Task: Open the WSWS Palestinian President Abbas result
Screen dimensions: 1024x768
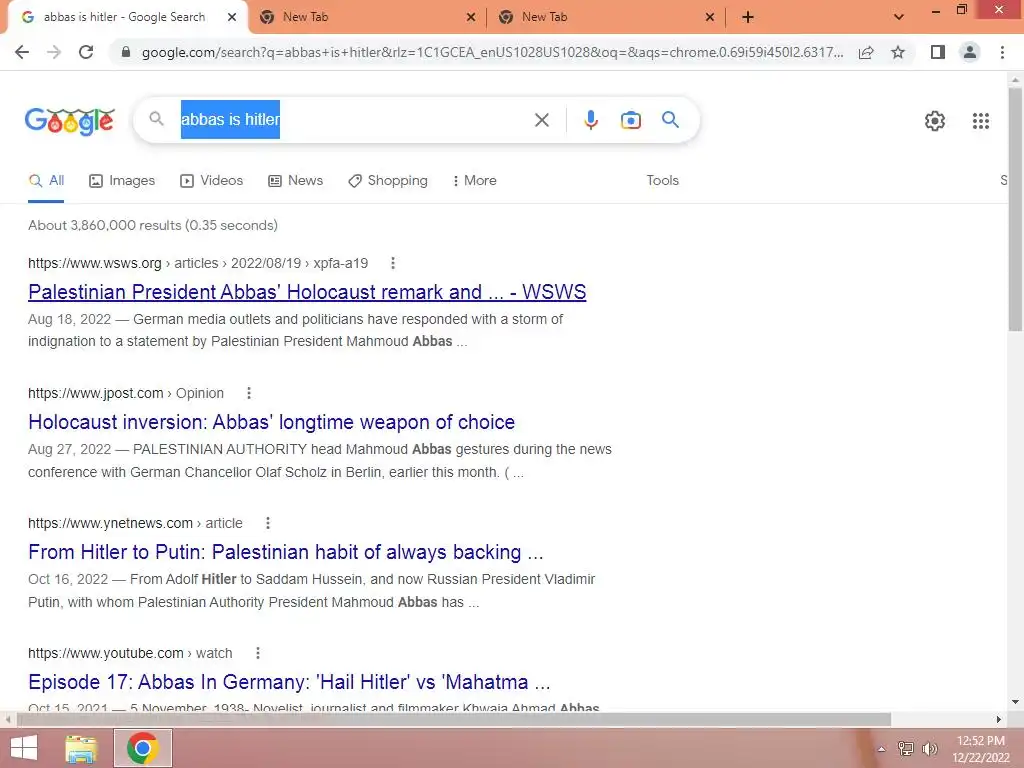Action: tap(307, 292)
